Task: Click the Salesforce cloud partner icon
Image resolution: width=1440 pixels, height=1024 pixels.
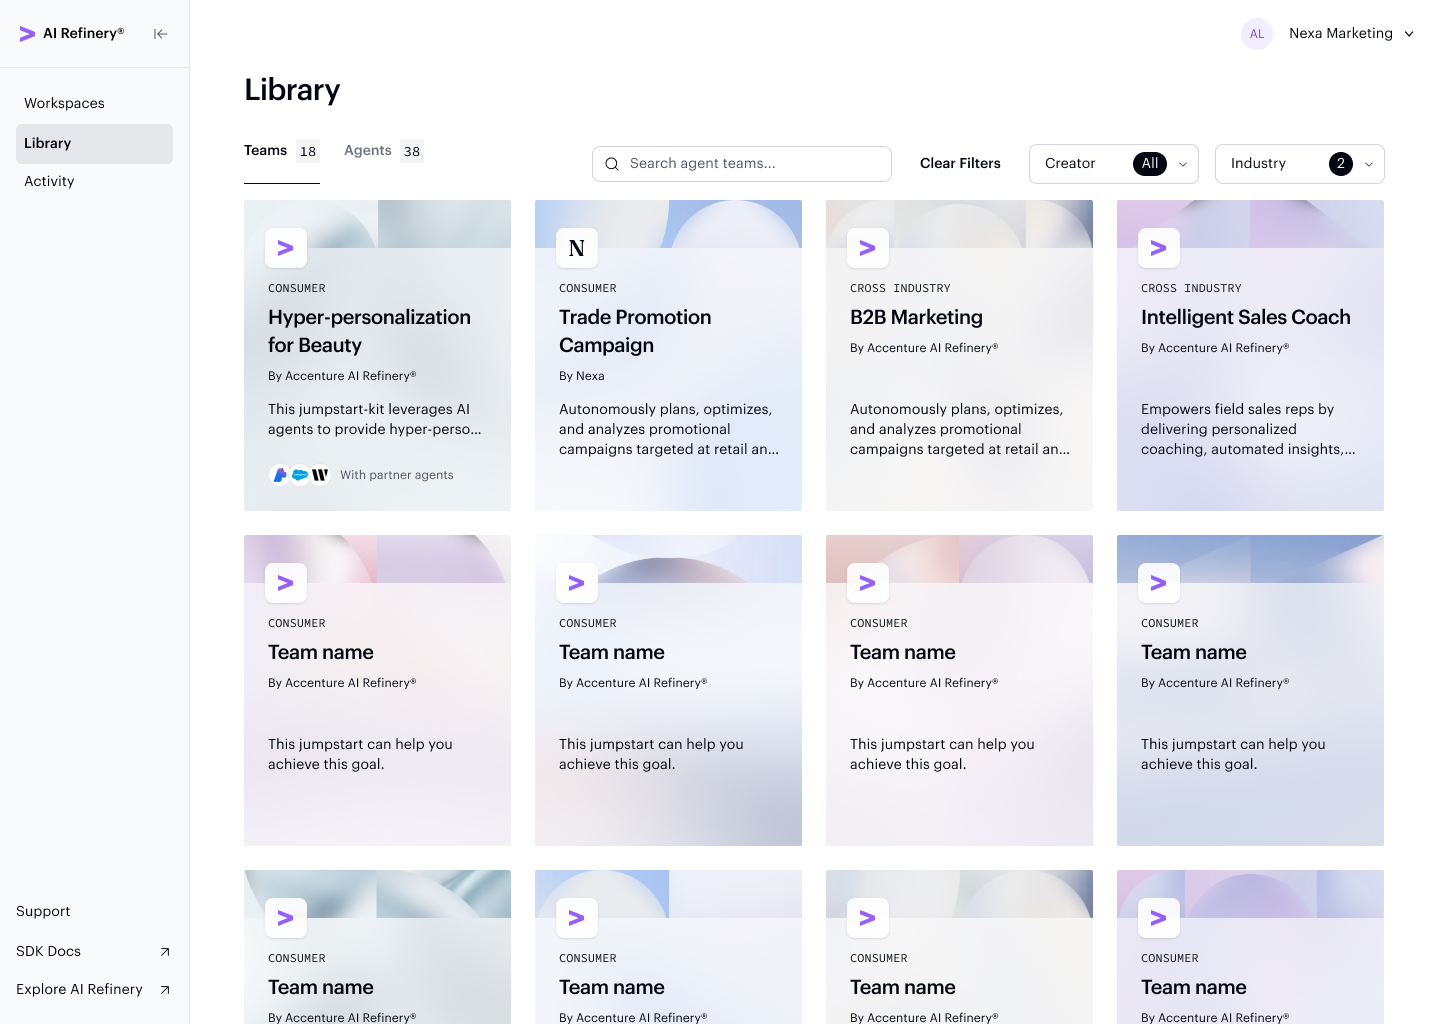Action: tap(300, 475)
